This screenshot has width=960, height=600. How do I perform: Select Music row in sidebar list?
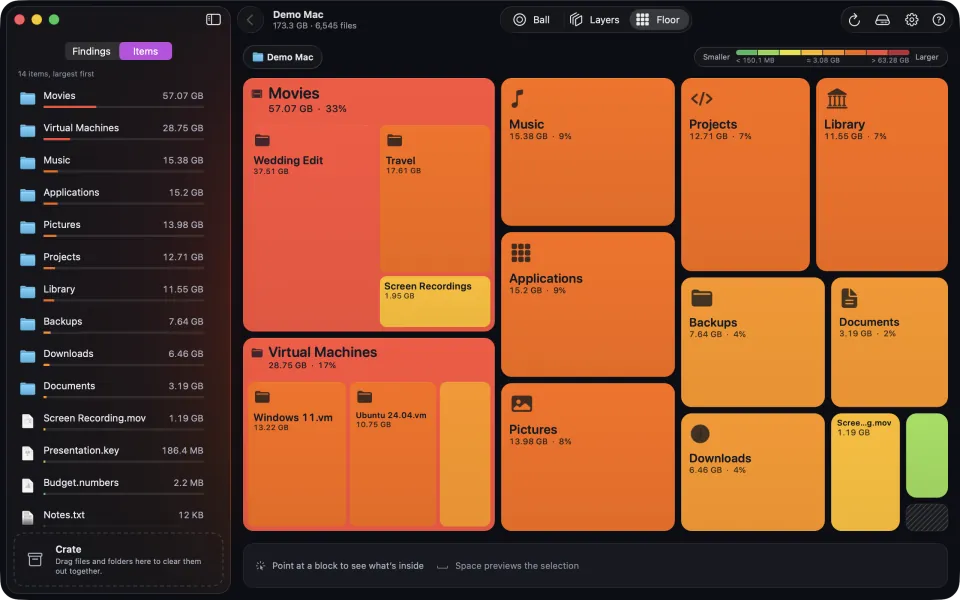point(111,163)
